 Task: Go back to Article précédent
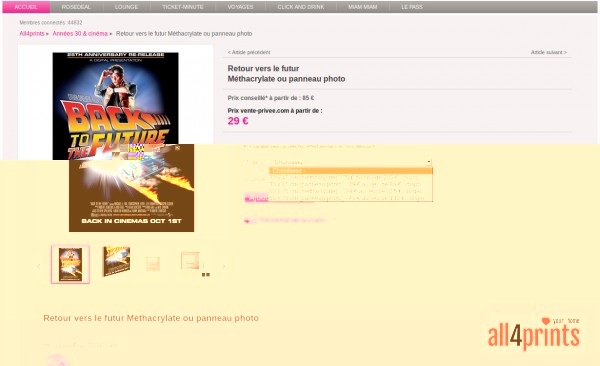[x=249, y=52]
